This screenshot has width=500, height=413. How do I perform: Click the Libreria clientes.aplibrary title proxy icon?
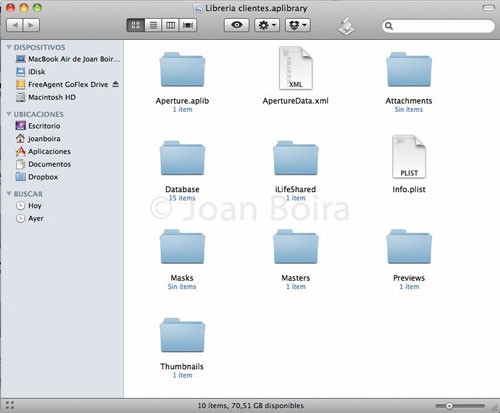point(198,8)
